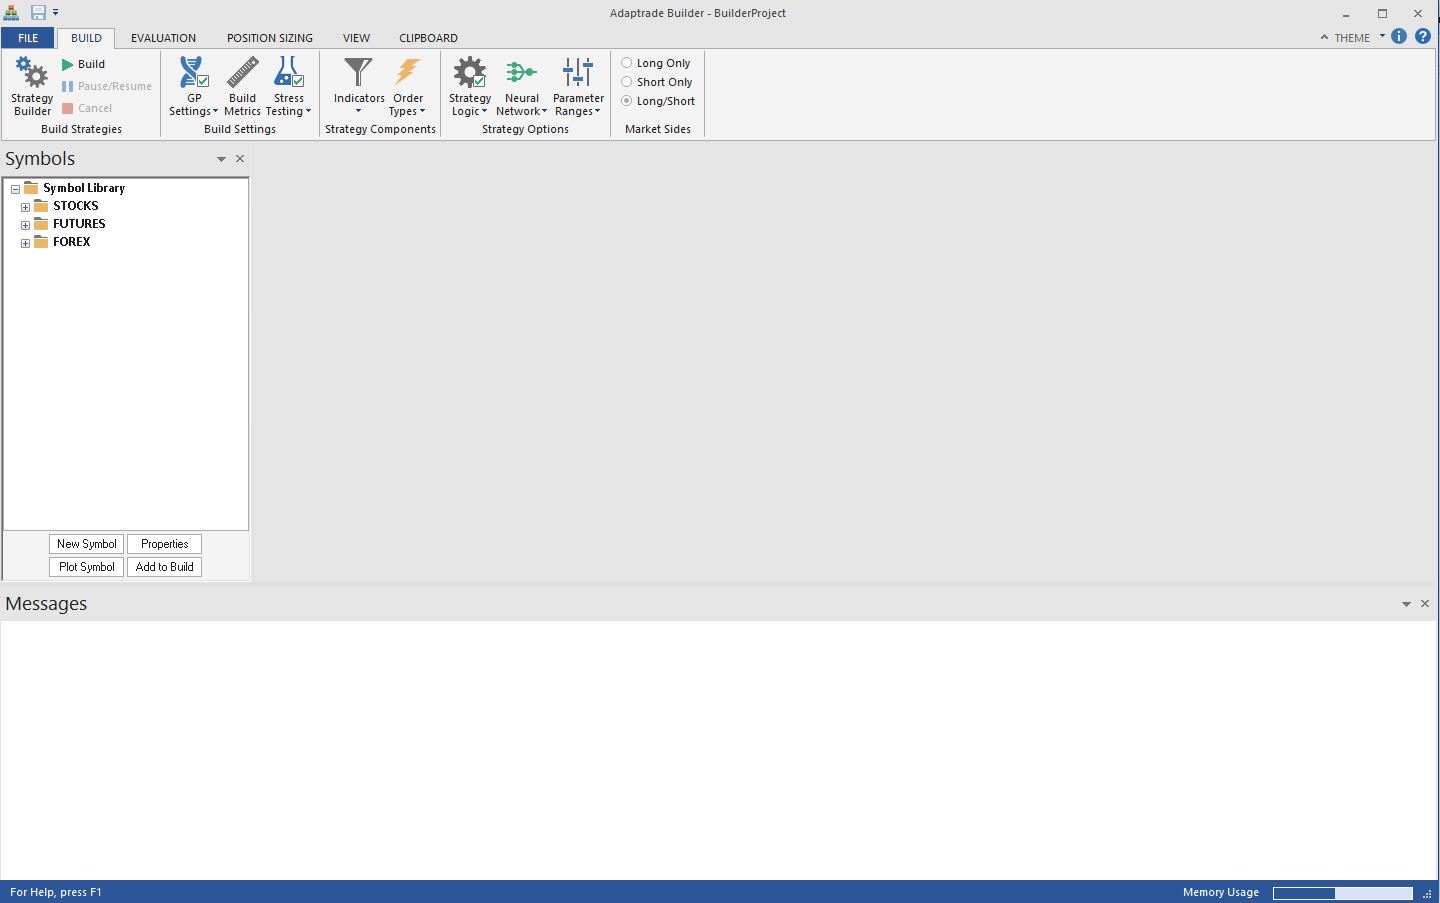Click the New Symbol button

(87, 544)
